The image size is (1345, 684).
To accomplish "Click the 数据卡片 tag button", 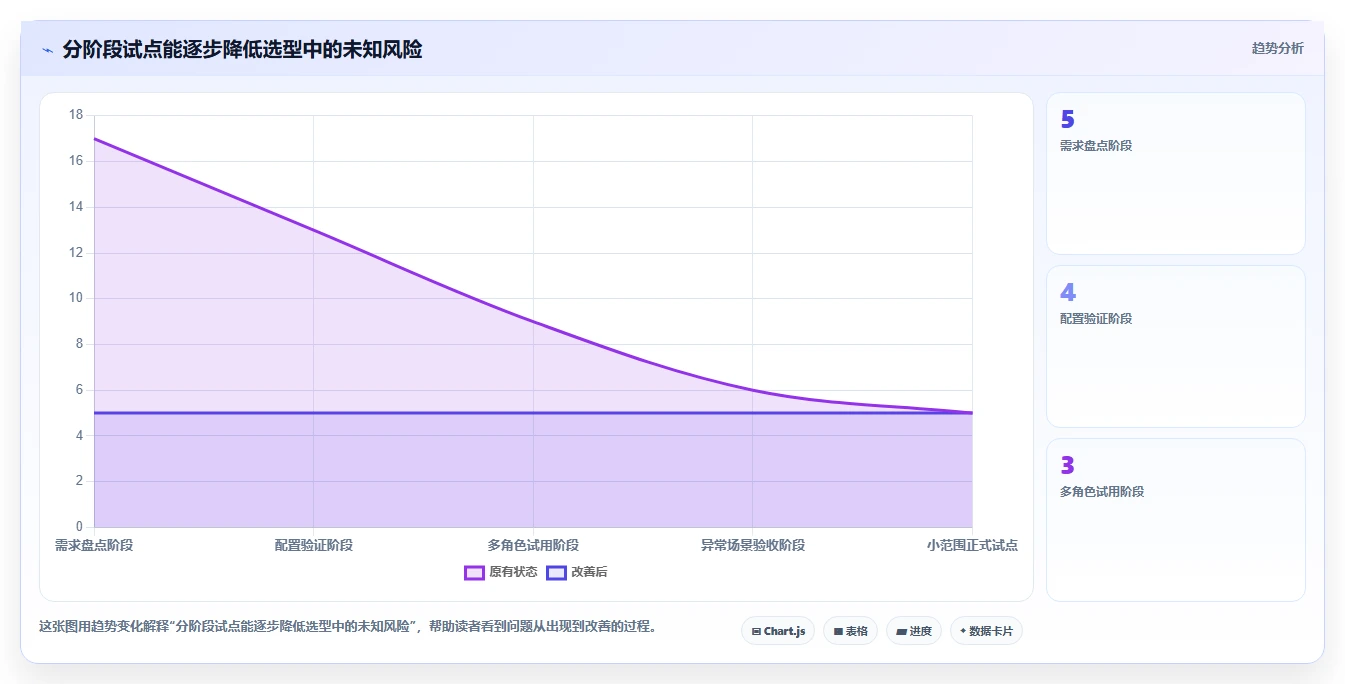I will coord(986,631).
